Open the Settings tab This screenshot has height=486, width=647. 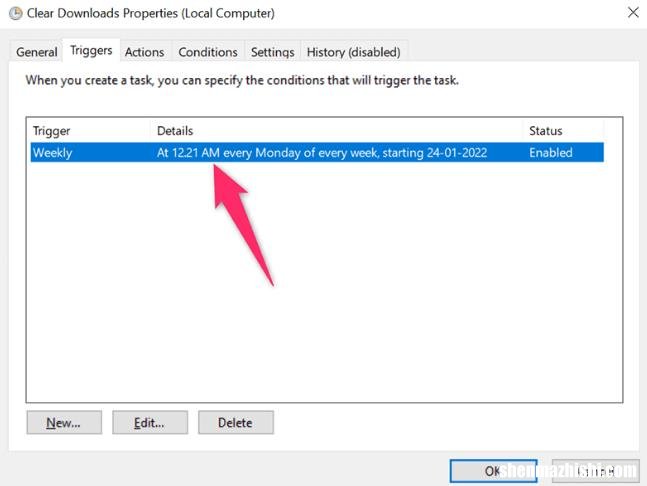(272, 52)
